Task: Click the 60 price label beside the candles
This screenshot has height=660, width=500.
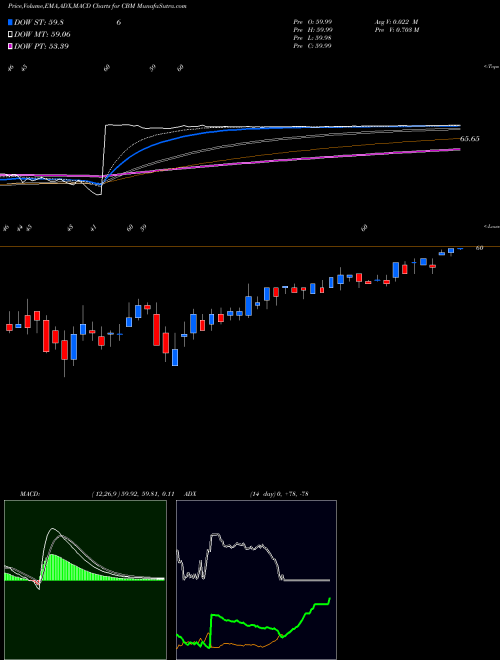Action: 479,248
